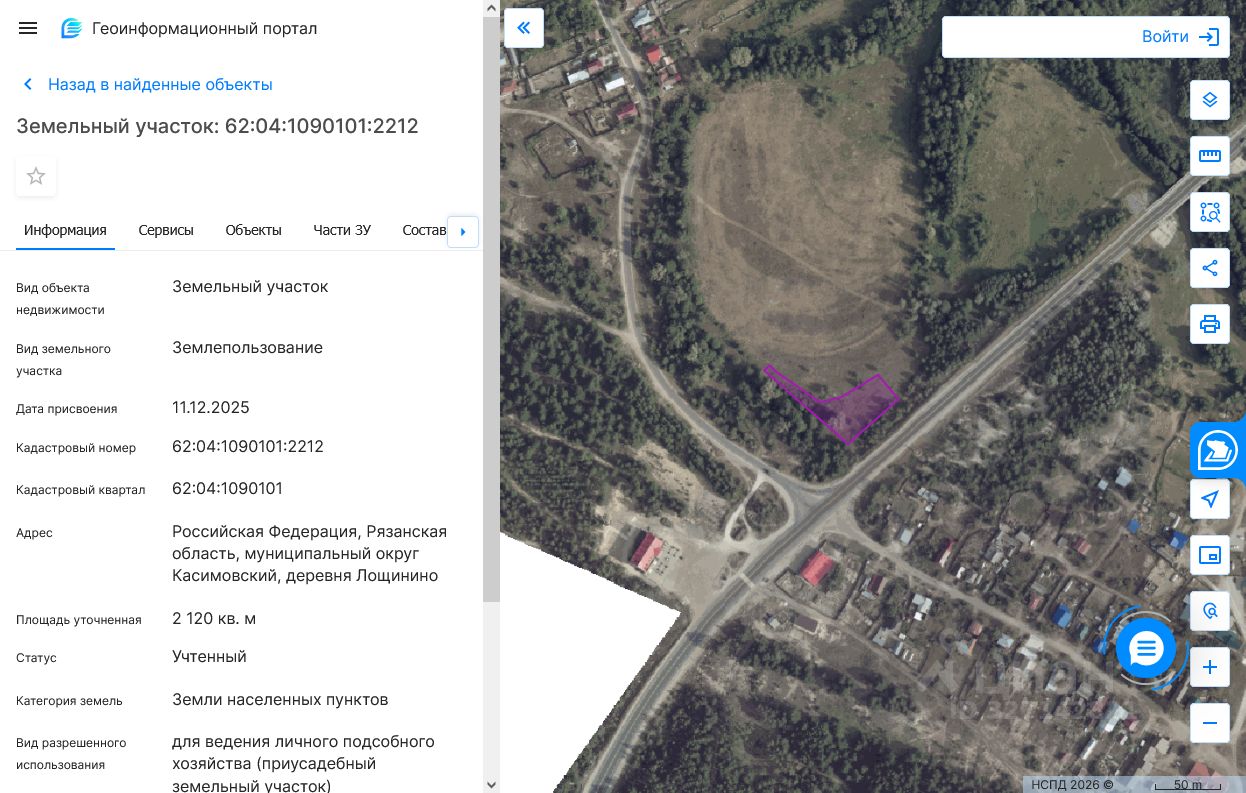Open the hamburger main menu

click(28, 28)
